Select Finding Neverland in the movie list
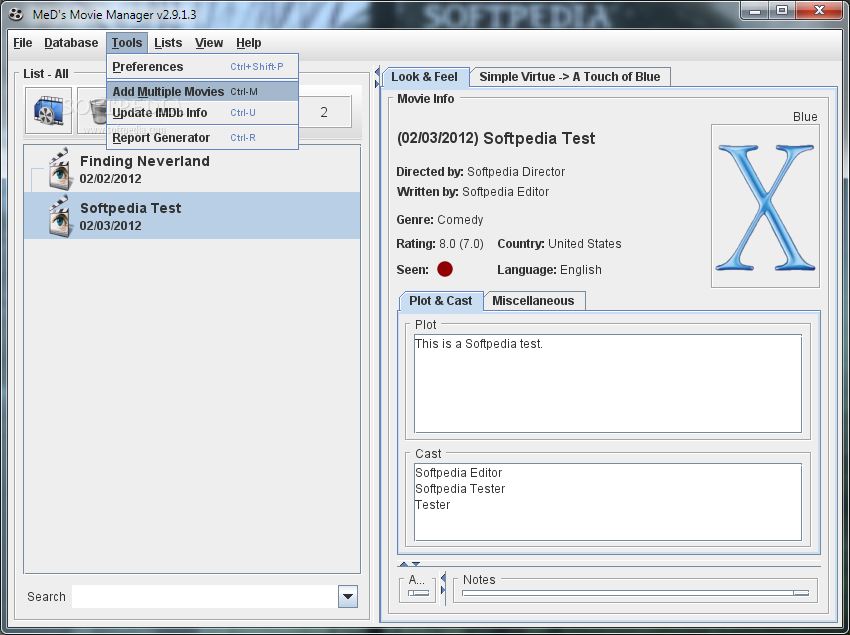The height and width of the screenshot is (635, 850). [x=192, y=169]
